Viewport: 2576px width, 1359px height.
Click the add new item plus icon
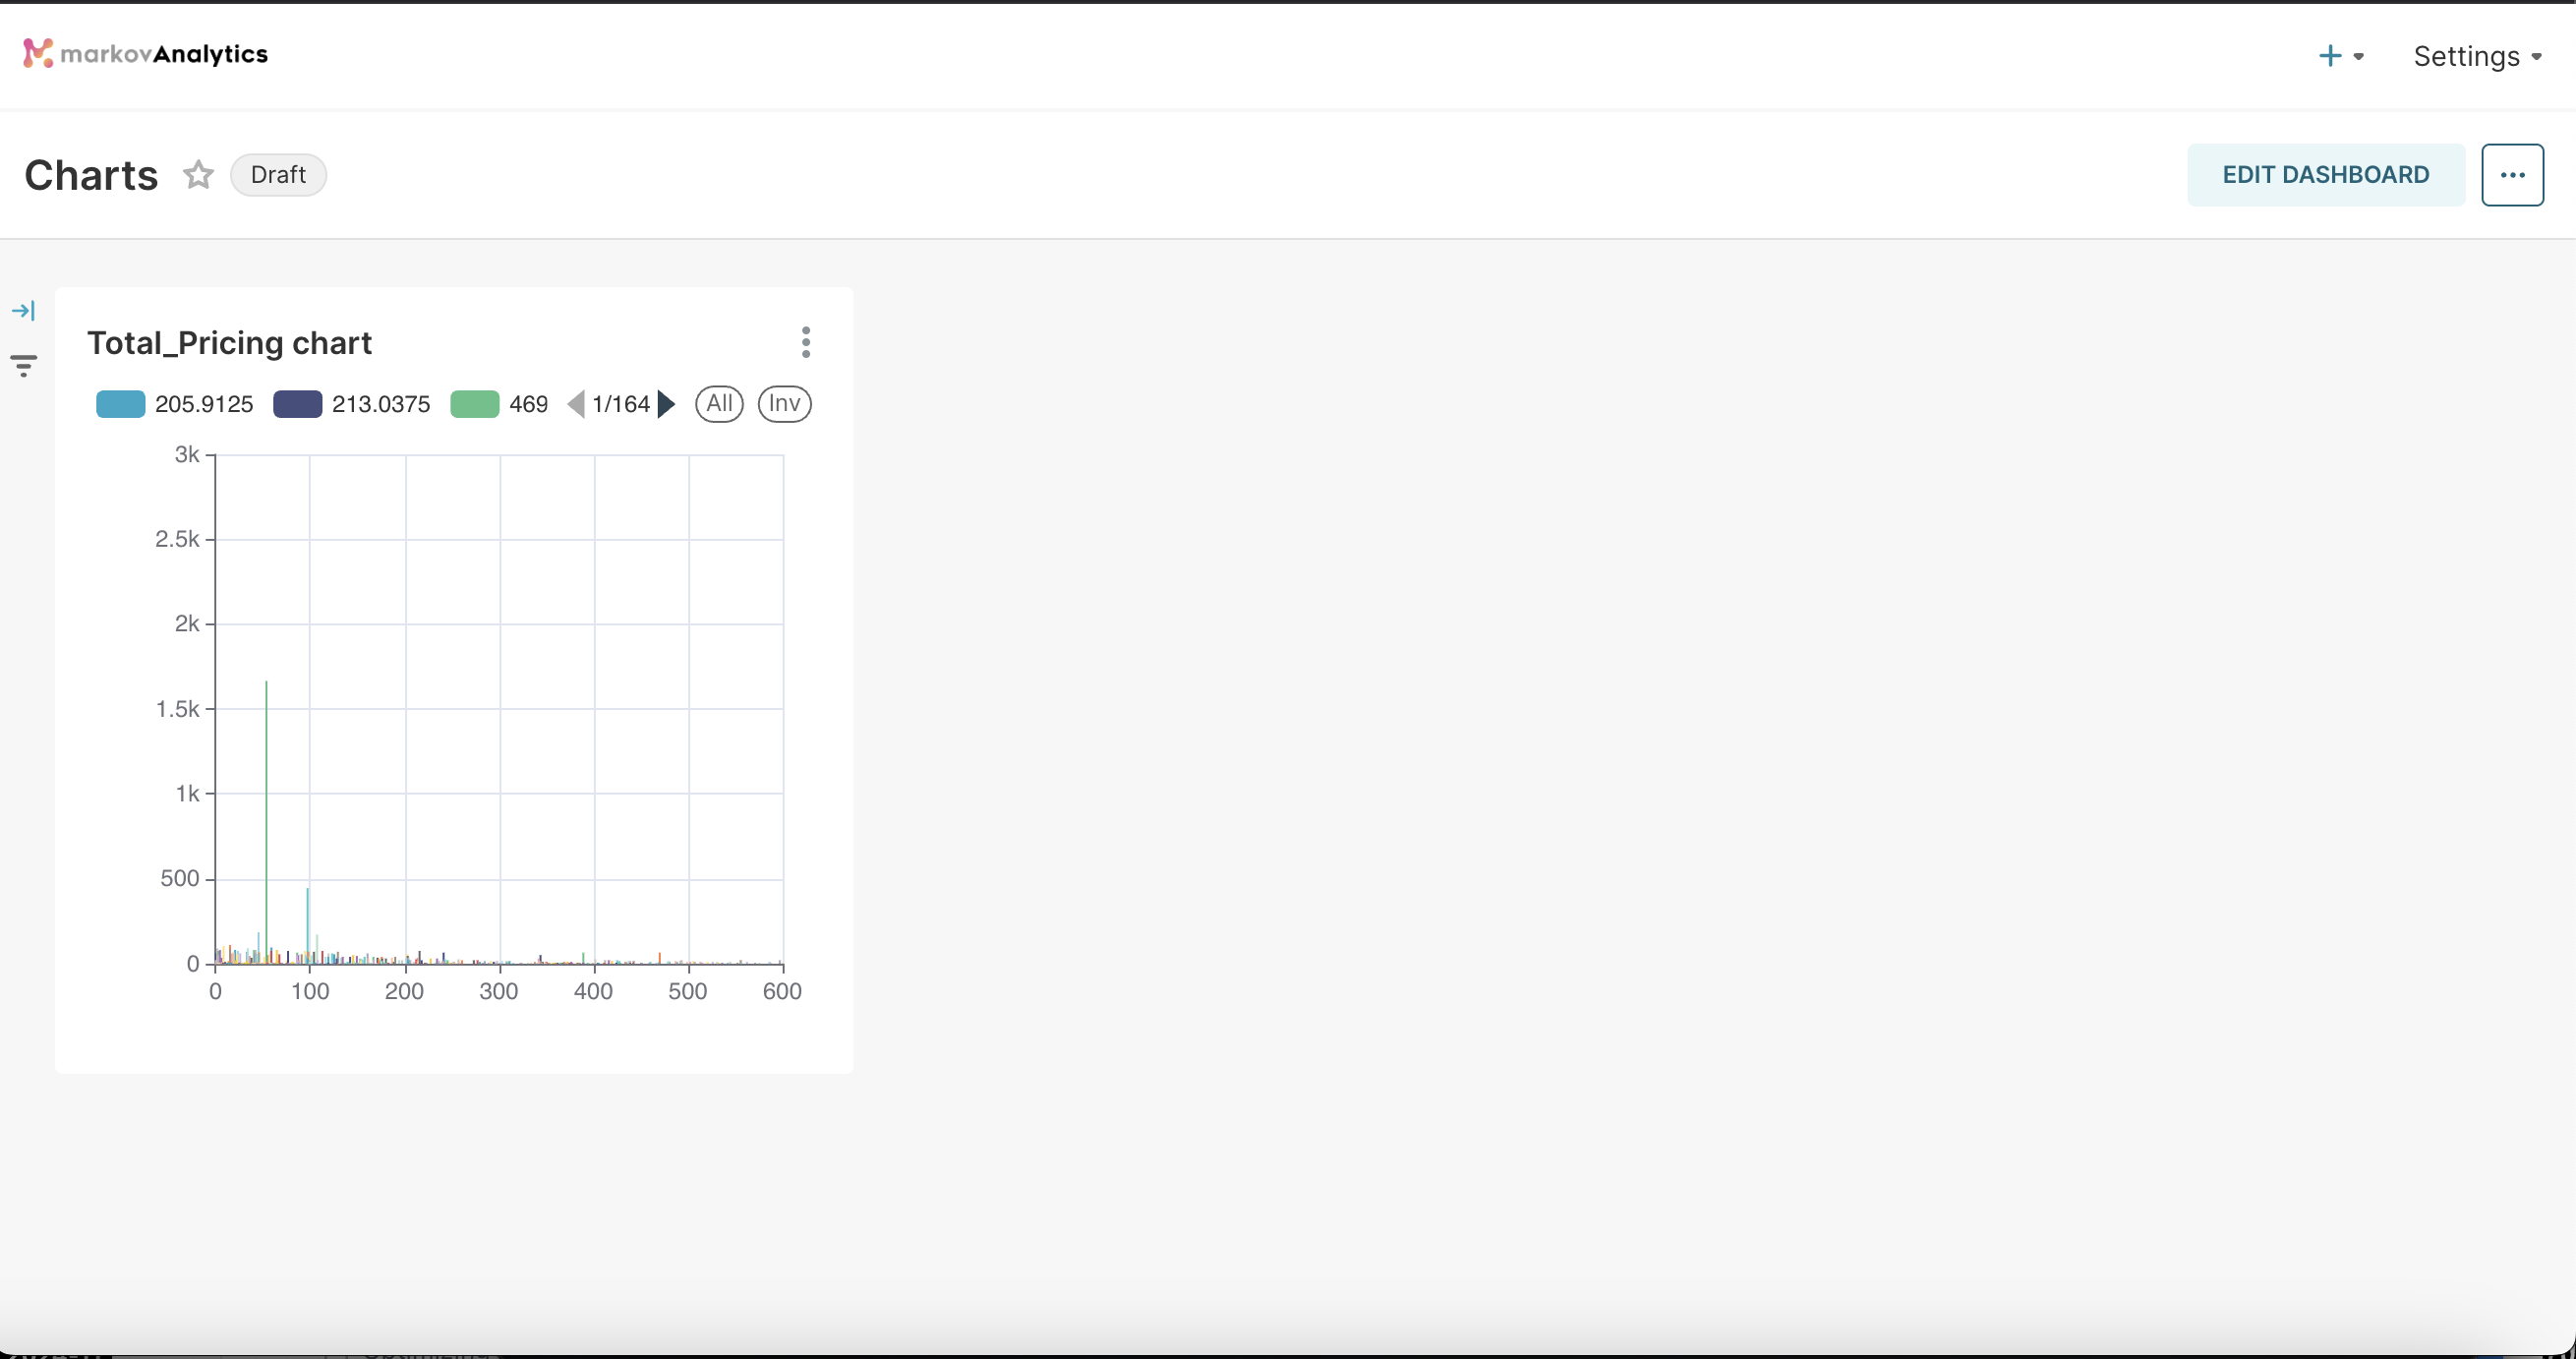tap(2327, 54)
